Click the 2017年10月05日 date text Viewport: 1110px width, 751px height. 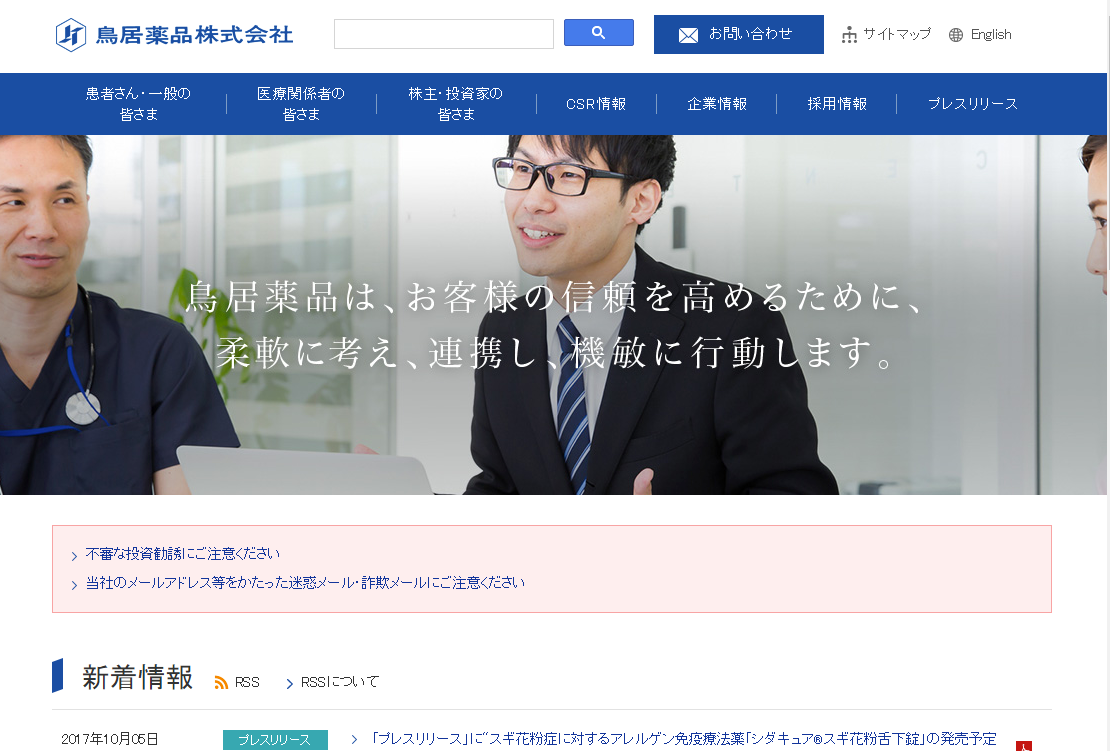pyautogui.click(x=110, y=739)
